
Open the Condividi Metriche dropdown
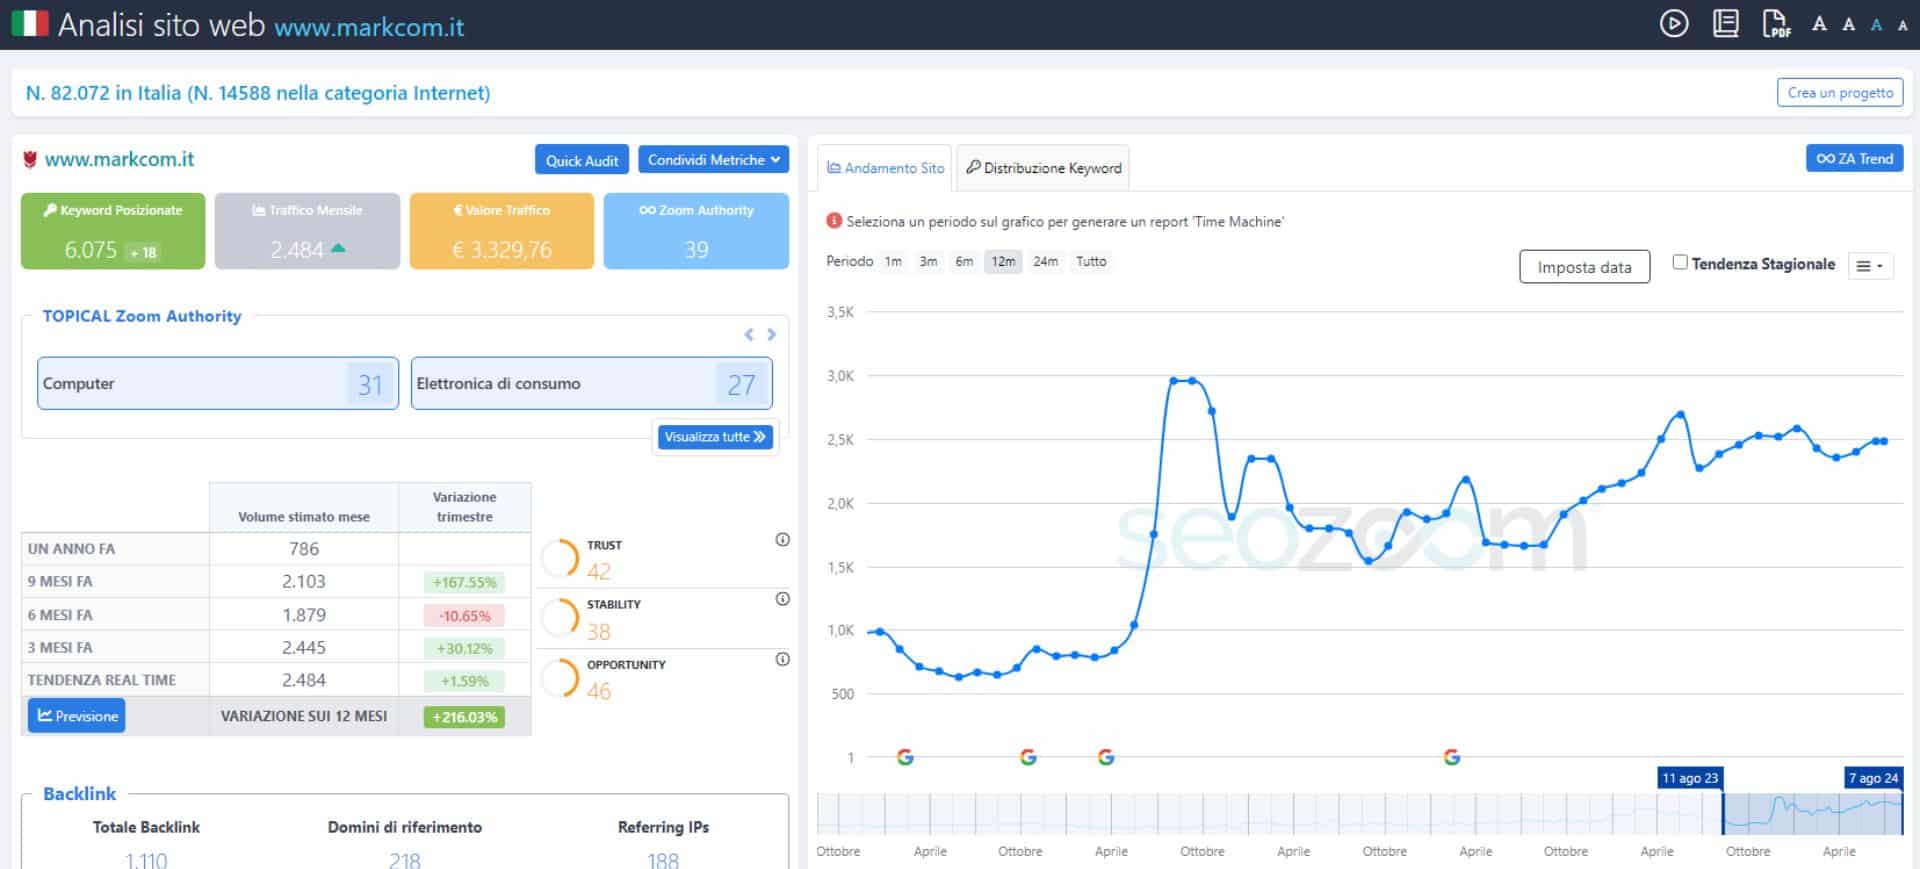pyautogui.click(x=713, y=160)
